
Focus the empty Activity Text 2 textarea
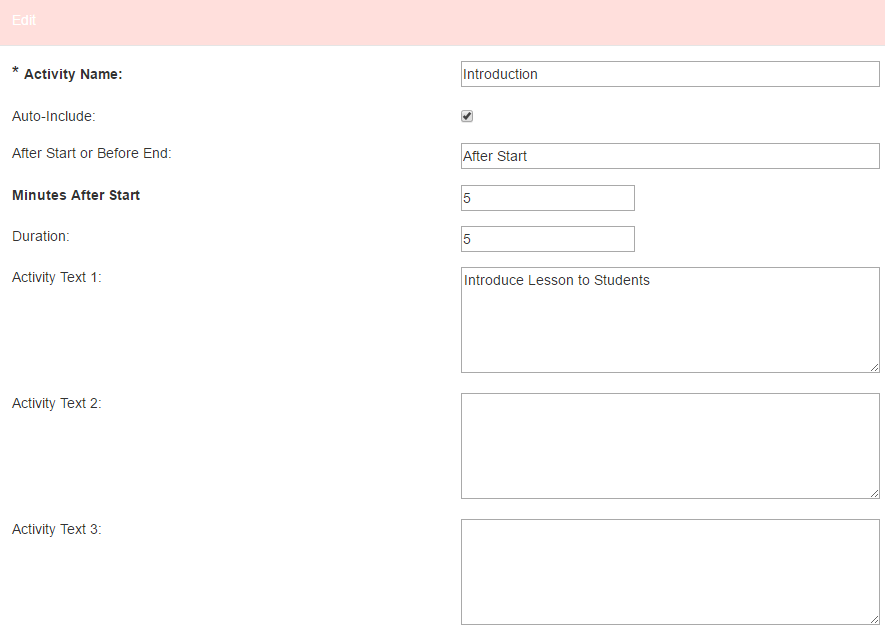[669, 445]
